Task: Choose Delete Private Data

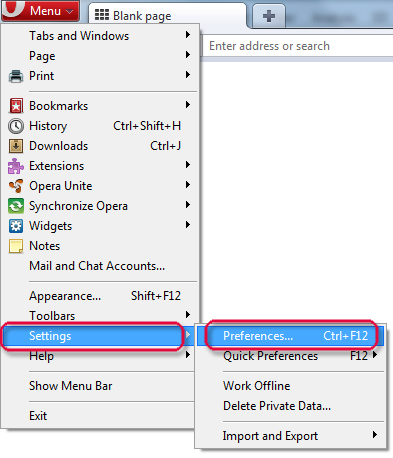Action: [x=290, y=406]
